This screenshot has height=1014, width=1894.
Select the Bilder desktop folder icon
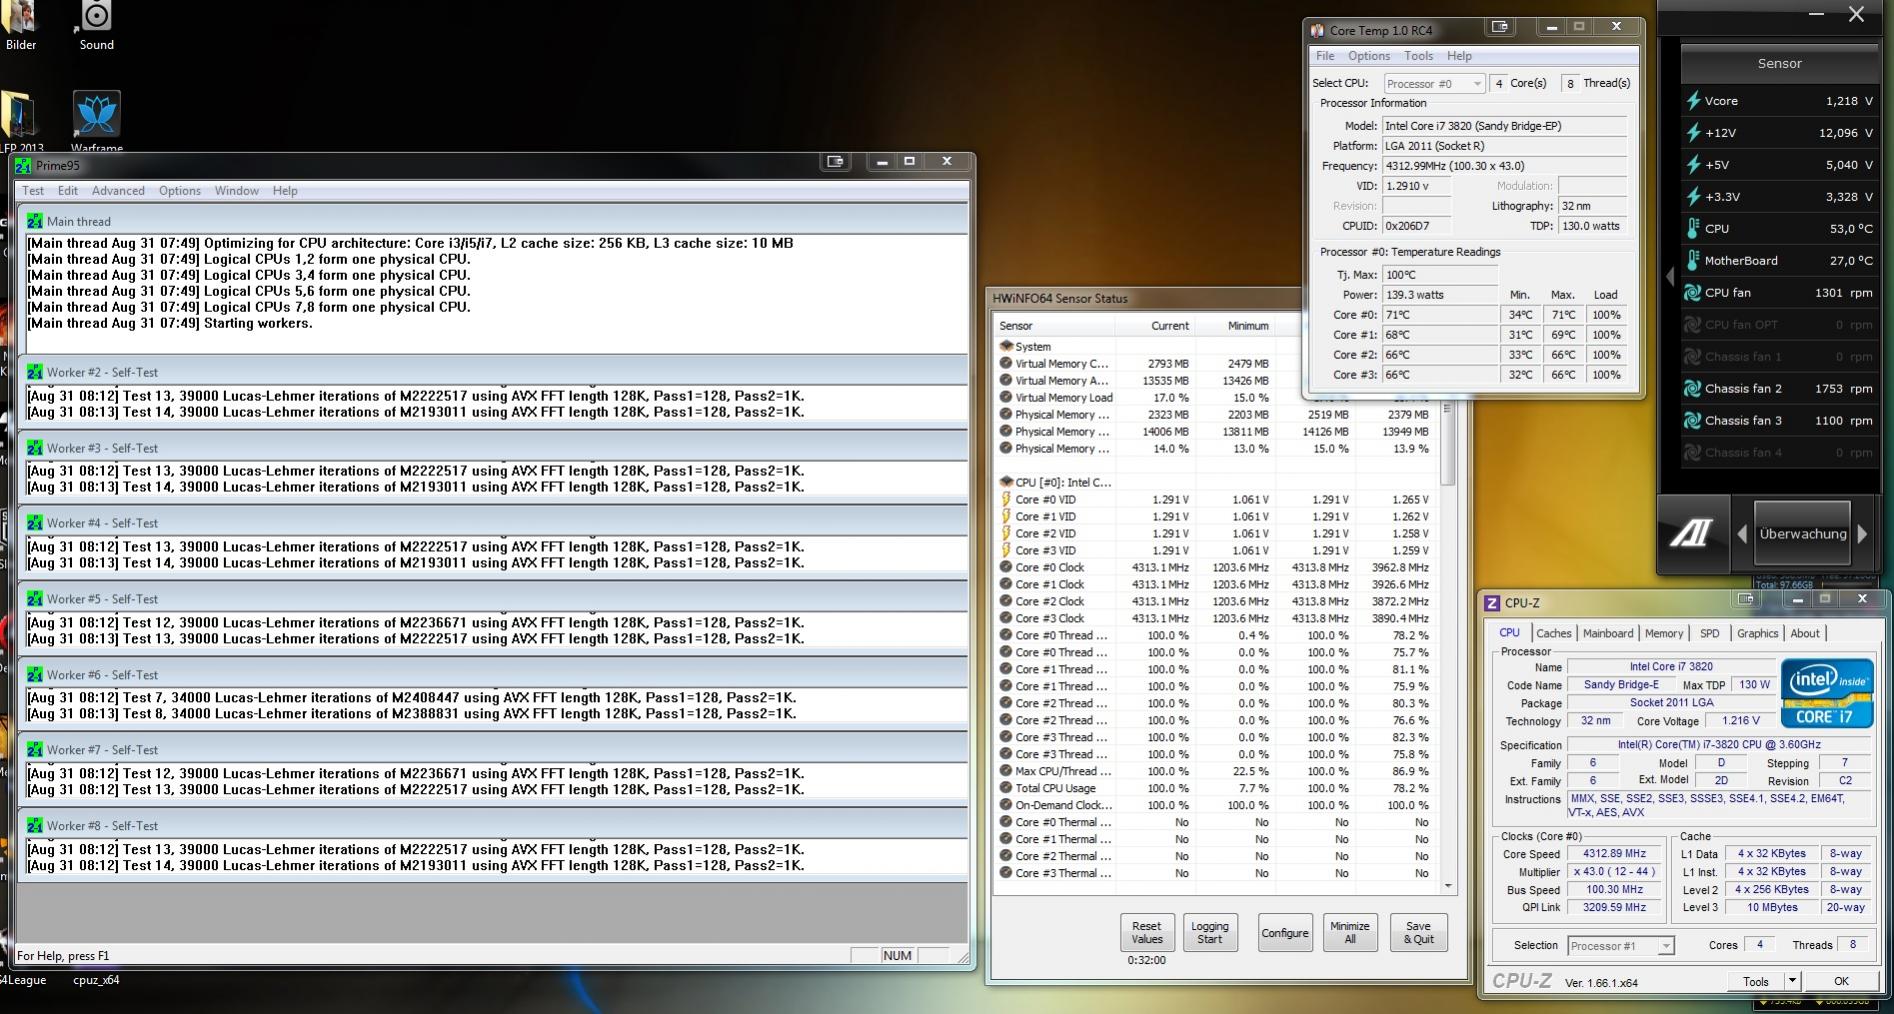(x=20, y=16)
